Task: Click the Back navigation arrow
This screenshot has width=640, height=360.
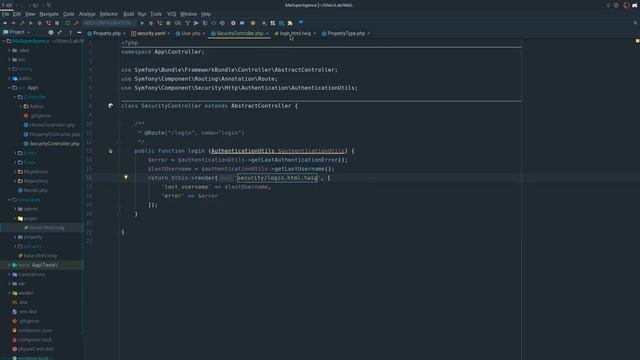Action: [5, 23]
